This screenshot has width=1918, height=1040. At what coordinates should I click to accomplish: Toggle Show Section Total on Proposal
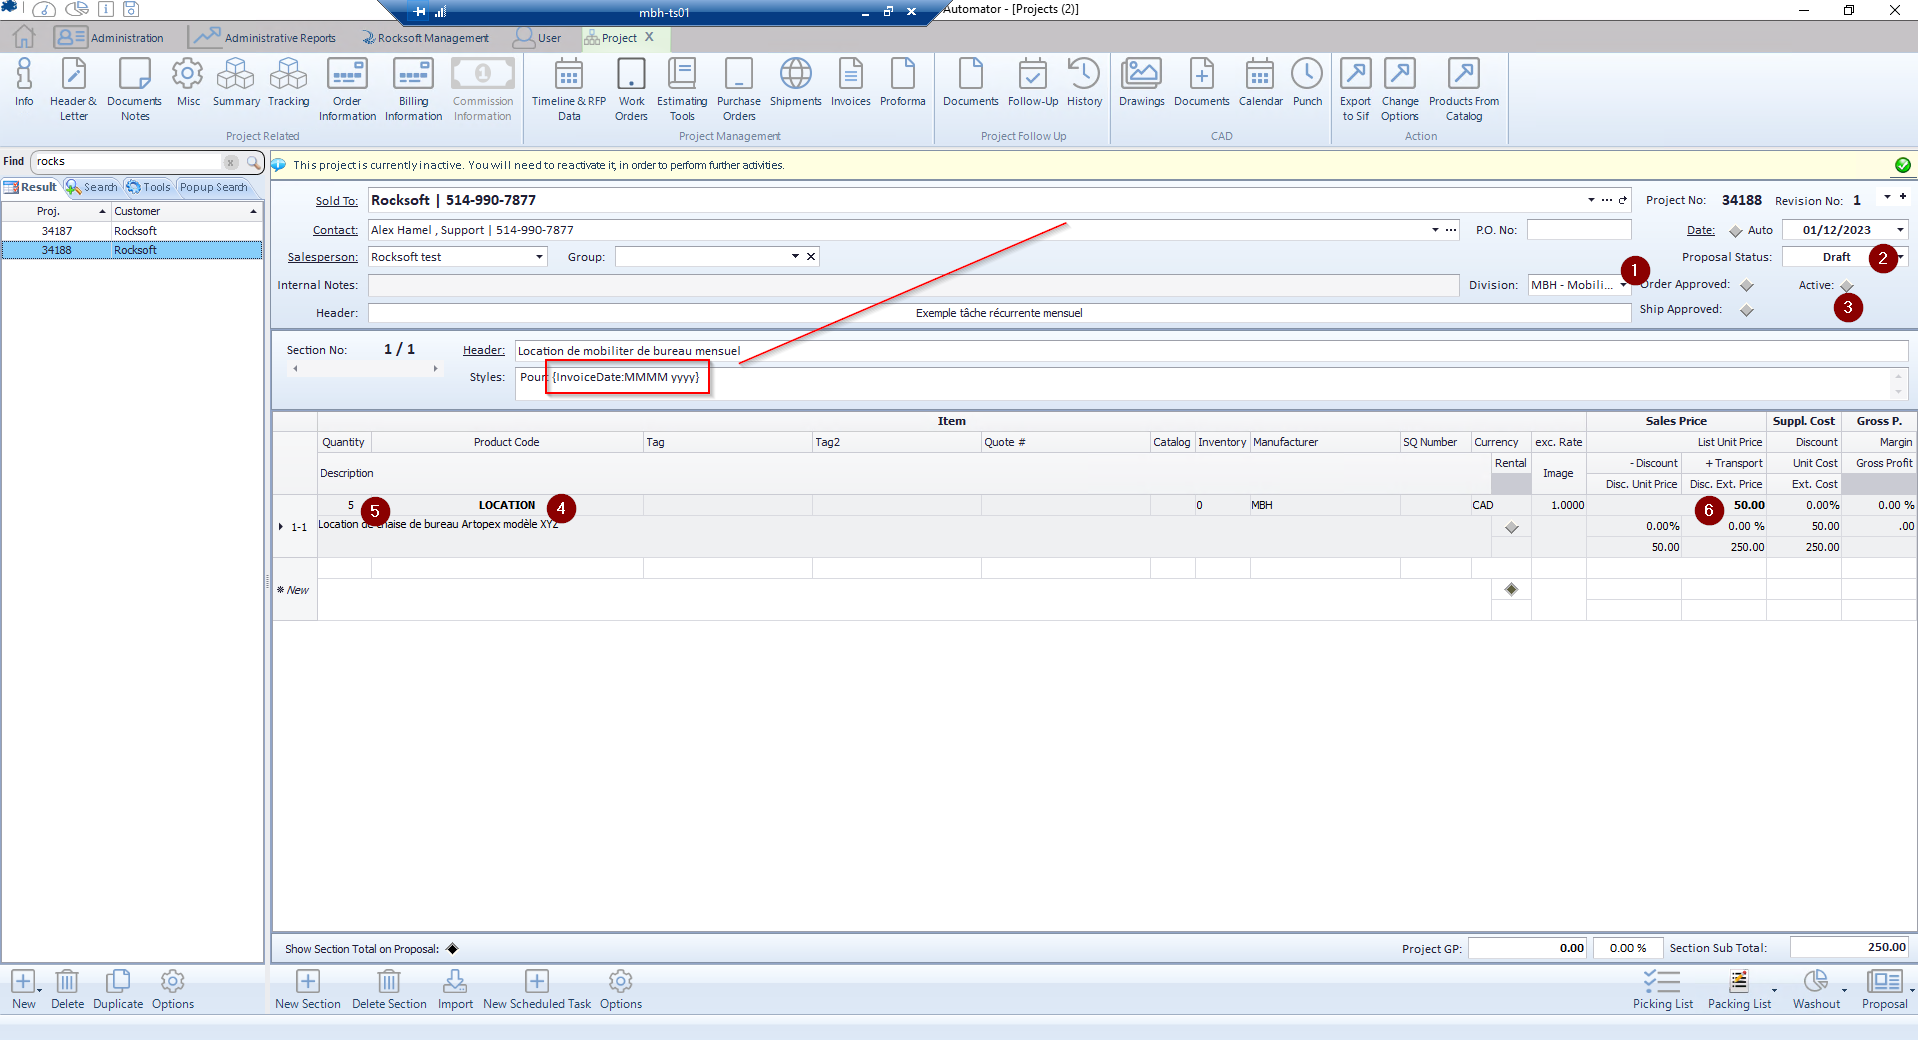coord(452,949)
